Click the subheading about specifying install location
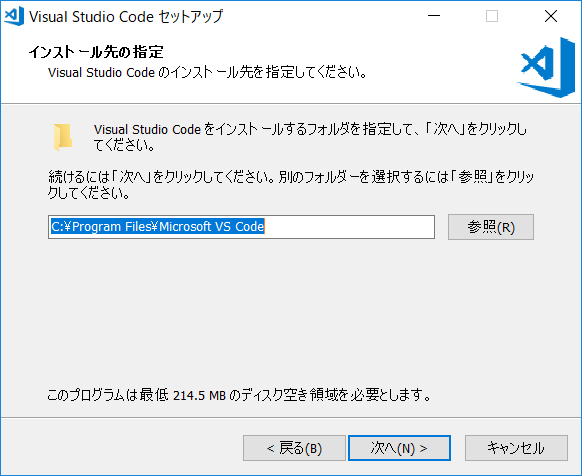Viewport: 582px width, 476px height. (207, 72)
